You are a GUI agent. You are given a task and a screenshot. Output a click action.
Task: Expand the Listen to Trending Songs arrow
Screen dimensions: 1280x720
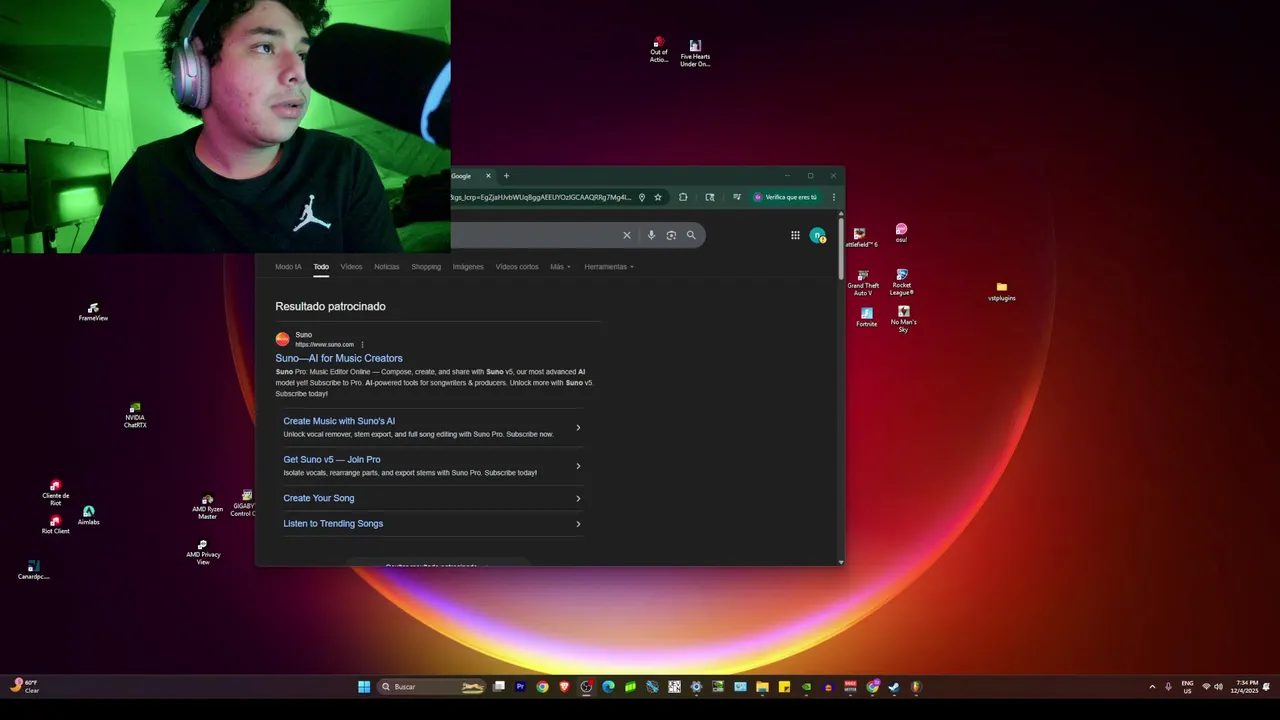(578, 524)
